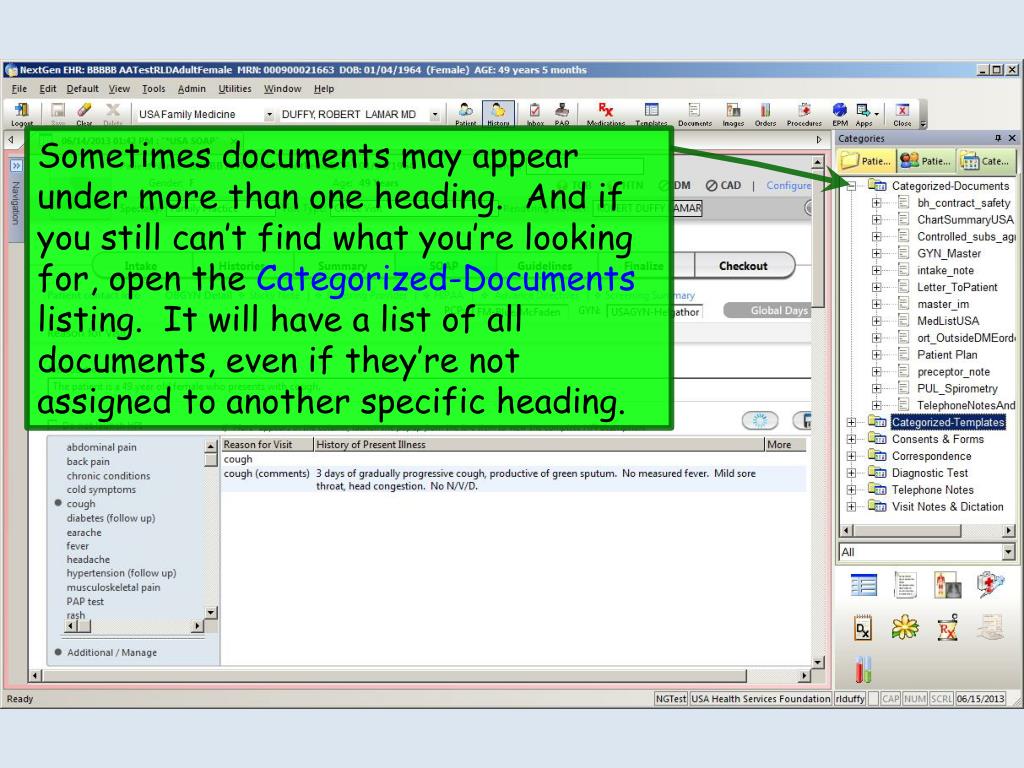Open the PAQ toolbar icon

[x=562, y=114]
